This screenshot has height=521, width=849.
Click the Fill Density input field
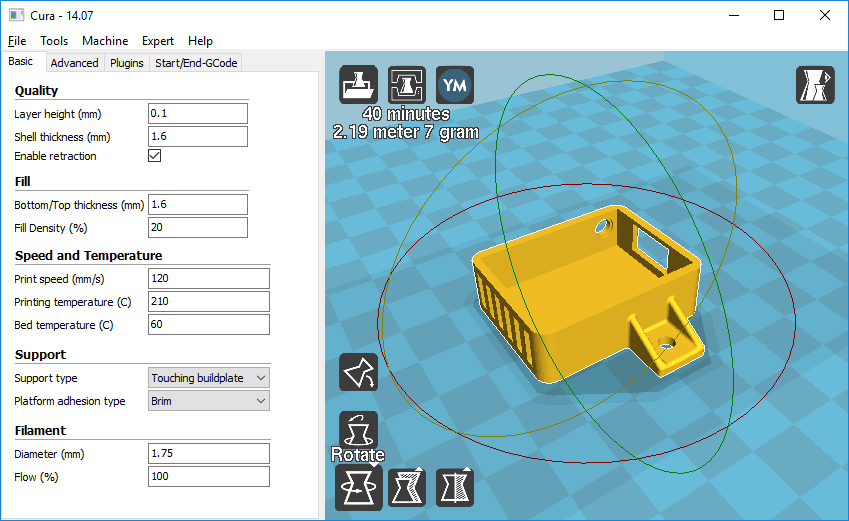(198, 227)
